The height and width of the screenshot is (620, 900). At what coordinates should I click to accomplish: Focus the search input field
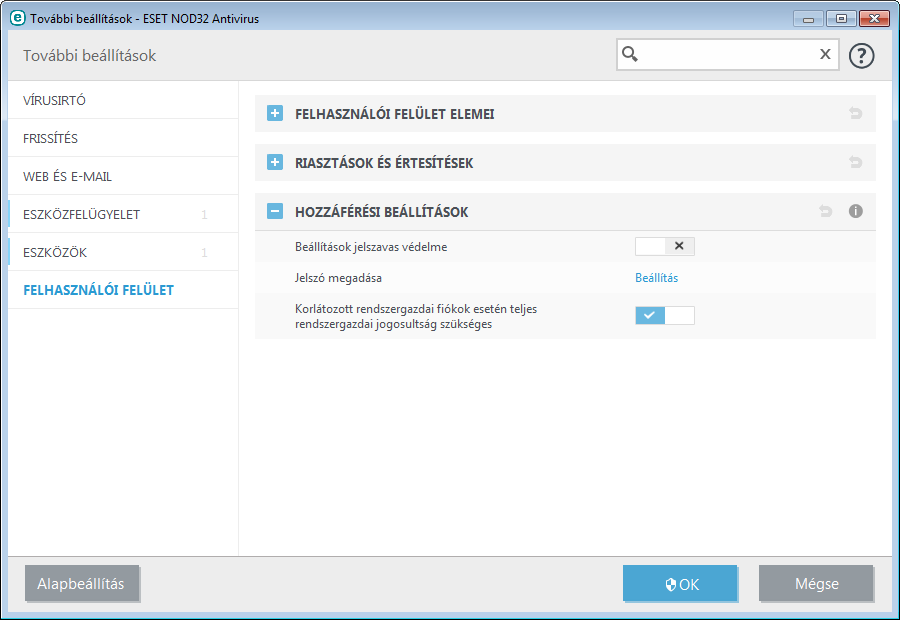pyautogui.click(x=728, y=55)
